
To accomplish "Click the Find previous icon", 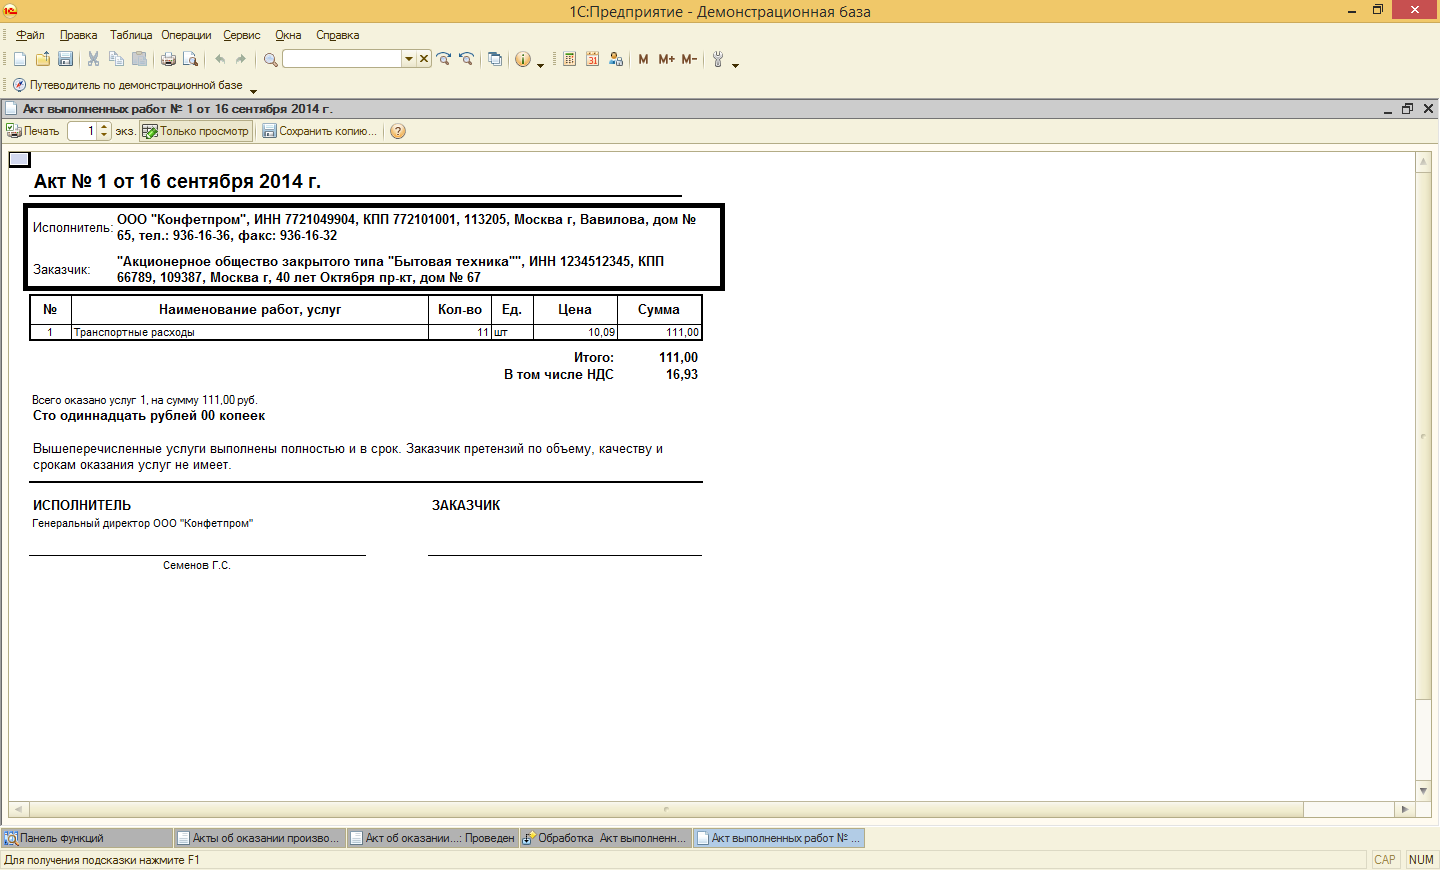I will [x=466, y=59].
